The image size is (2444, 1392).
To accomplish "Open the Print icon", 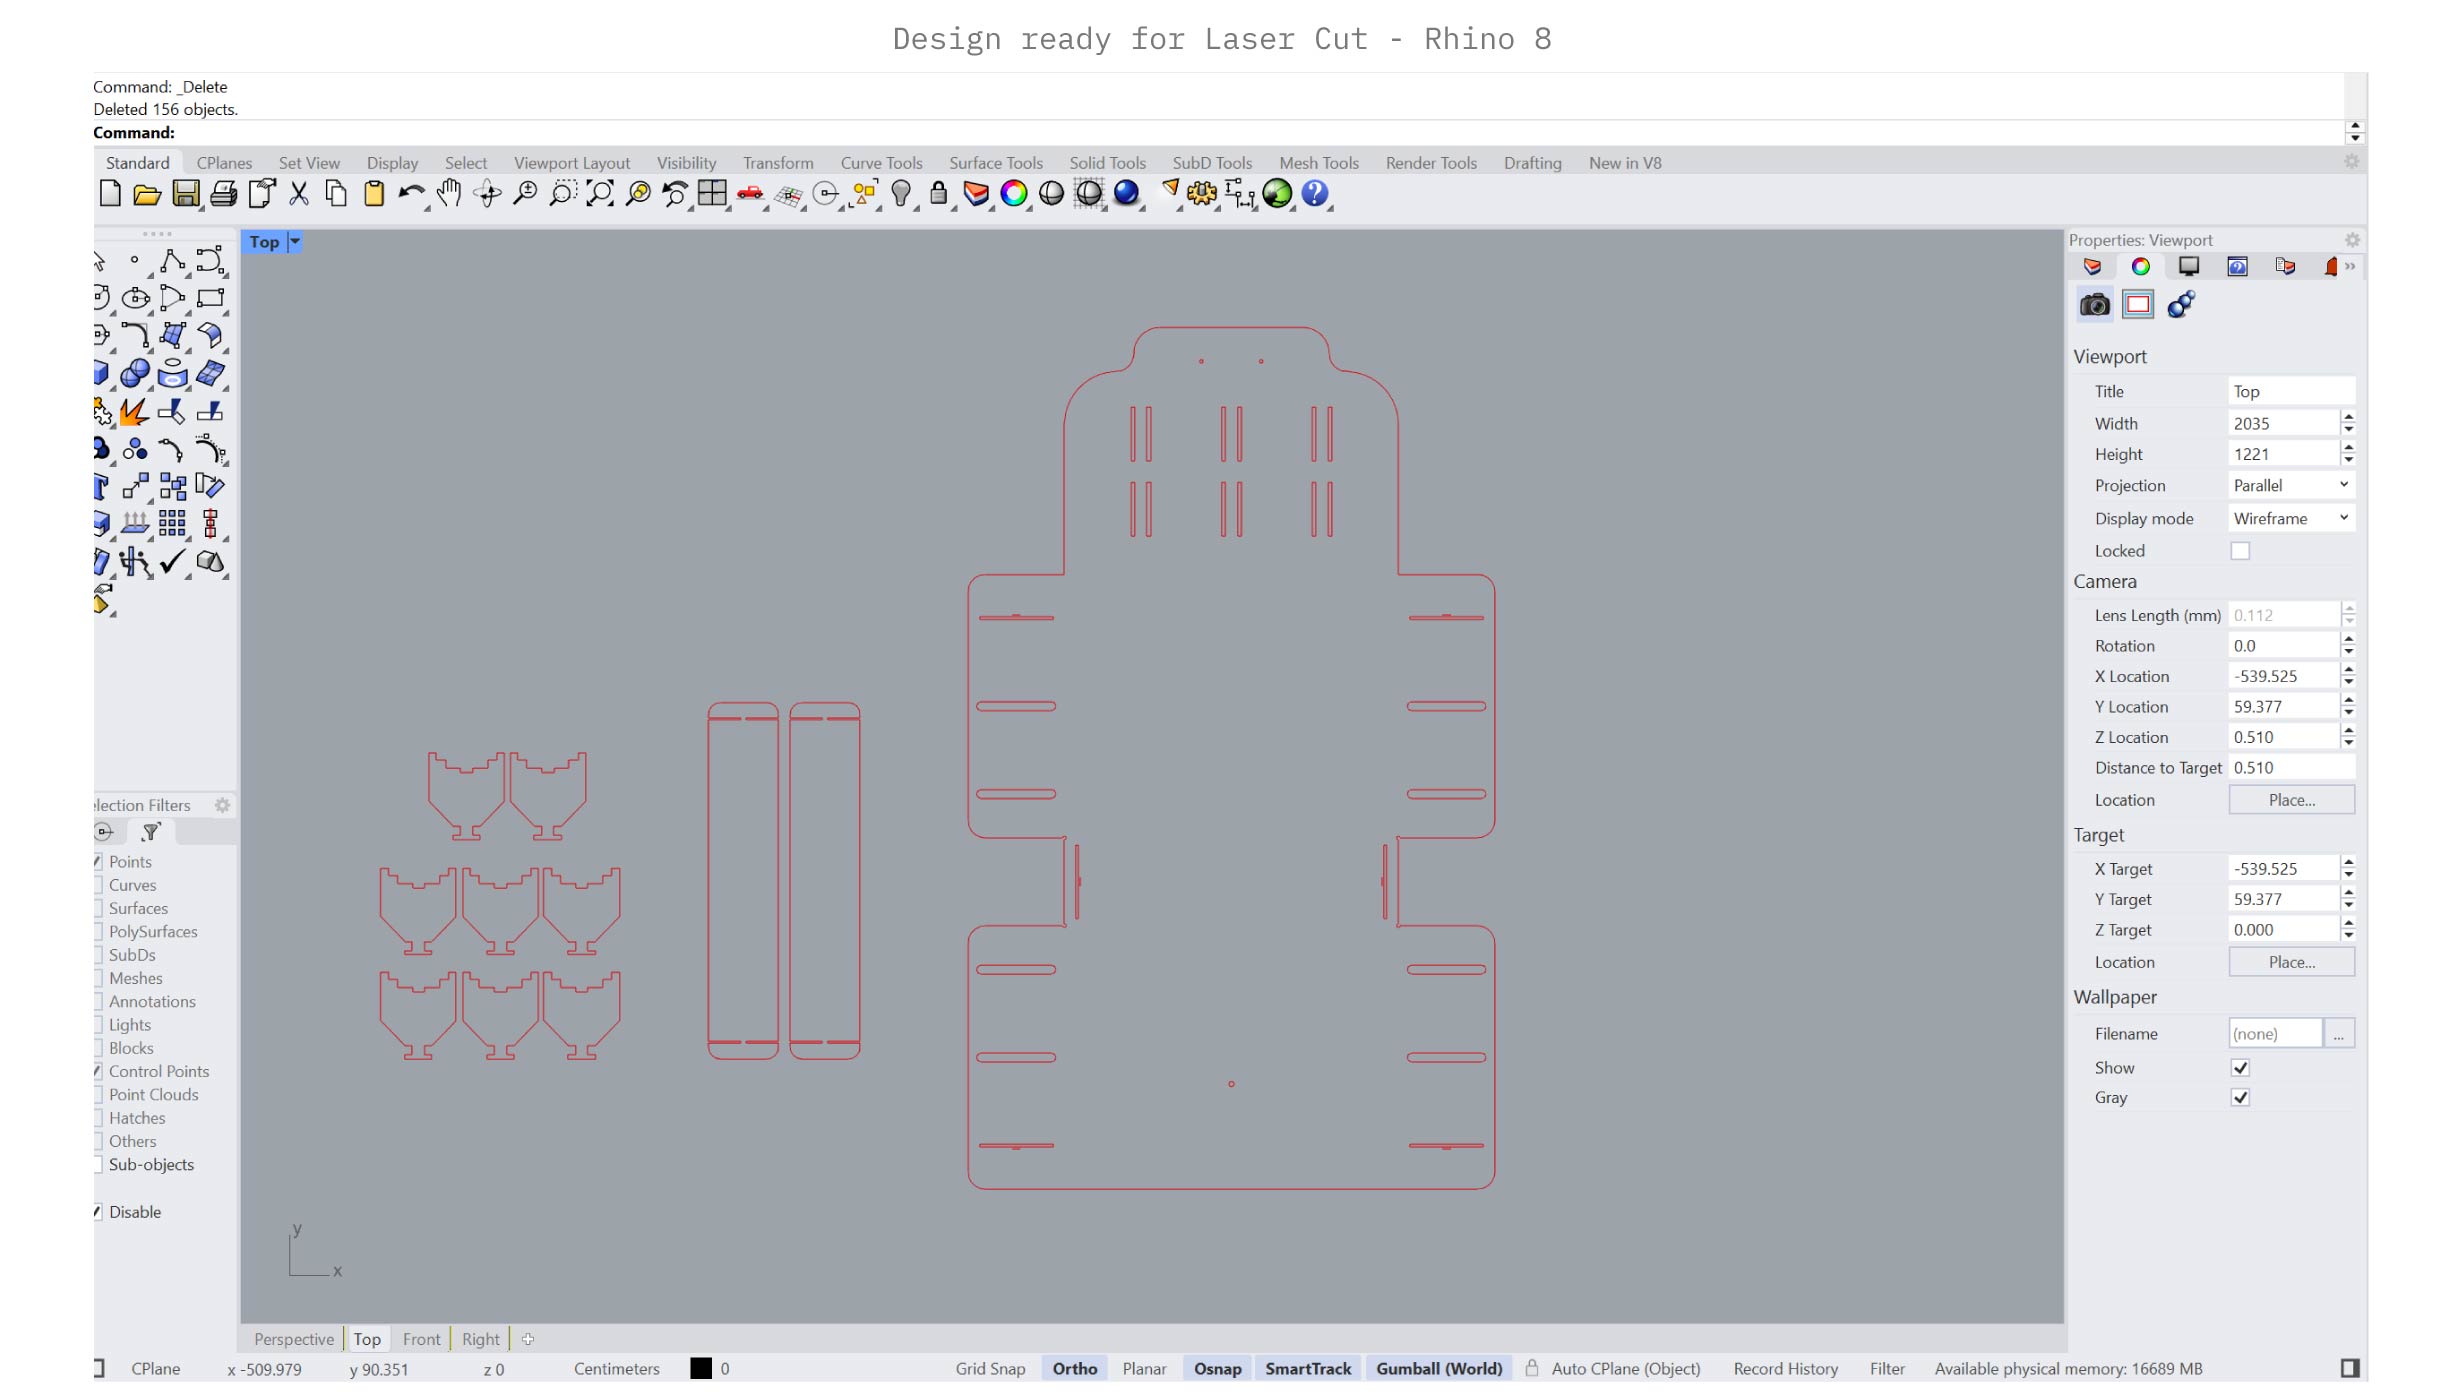I will 224,194.
